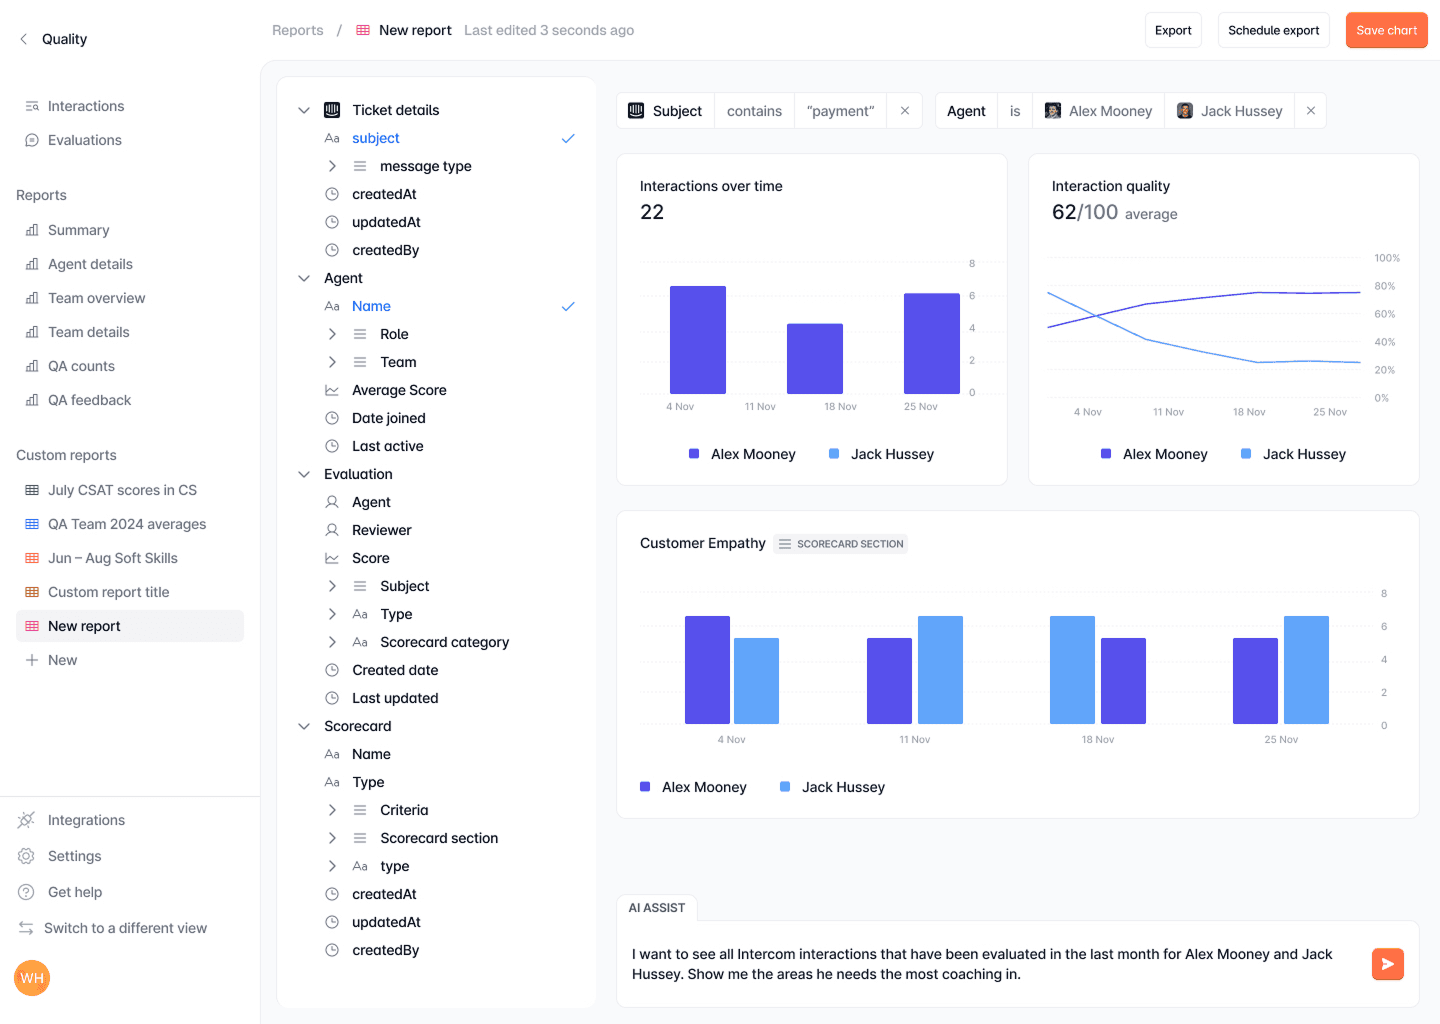Open the Summary report
The image size is (1440, 1024).
coord(78,230)
